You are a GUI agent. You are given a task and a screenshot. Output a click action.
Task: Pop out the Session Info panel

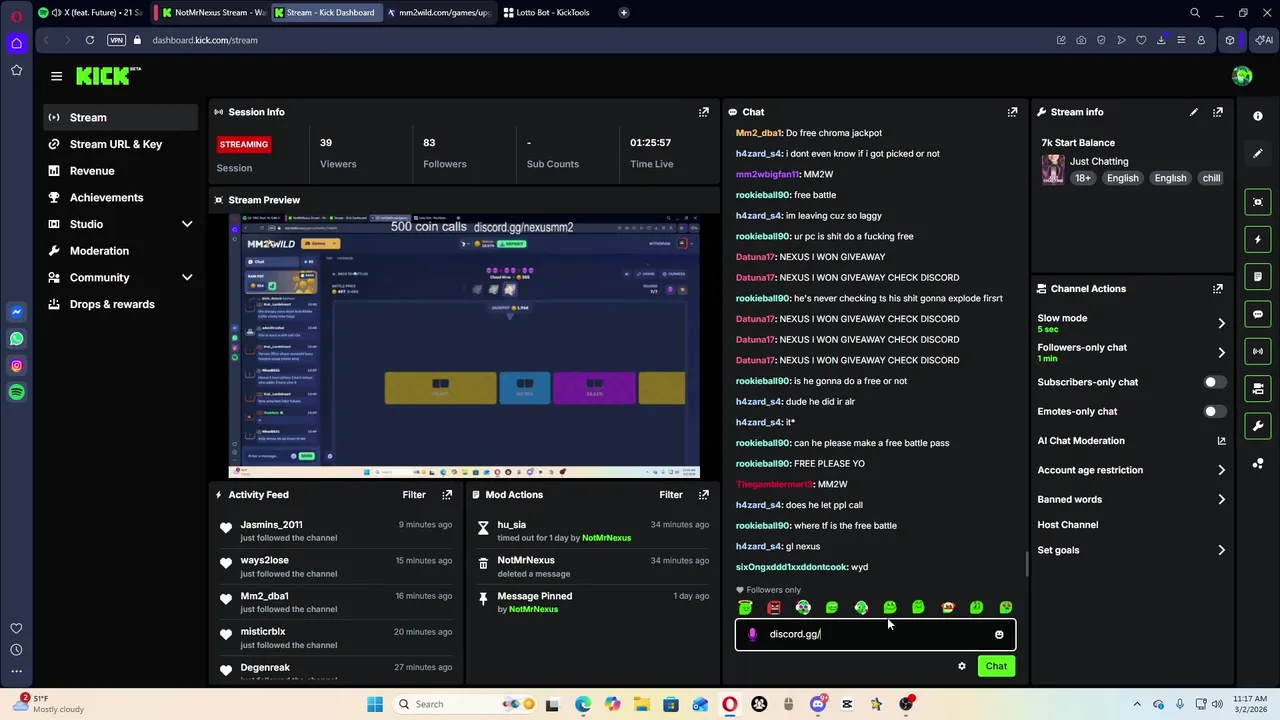click(704, 112)
